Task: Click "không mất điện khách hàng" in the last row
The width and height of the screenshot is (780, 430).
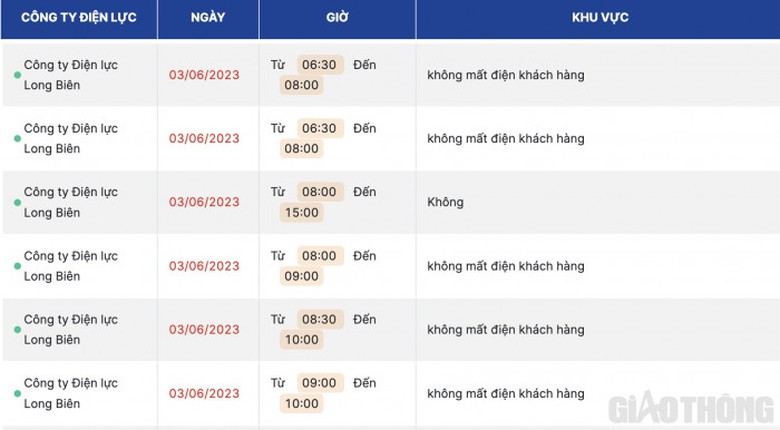Action: [x=505, y=394]
